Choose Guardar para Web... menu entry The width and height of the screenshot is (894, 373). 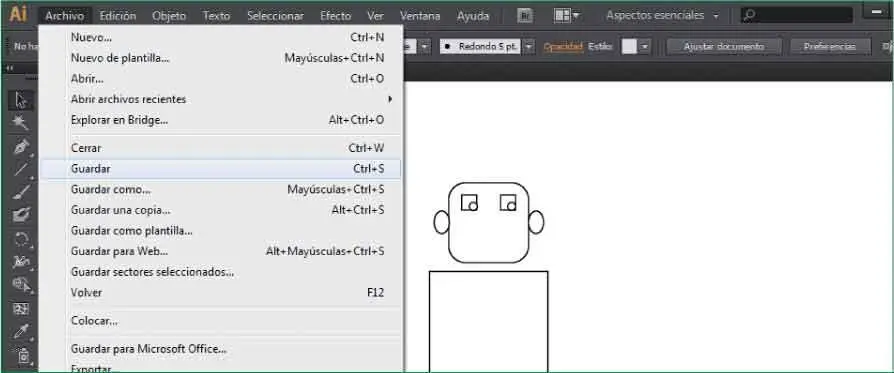(220, 252)
